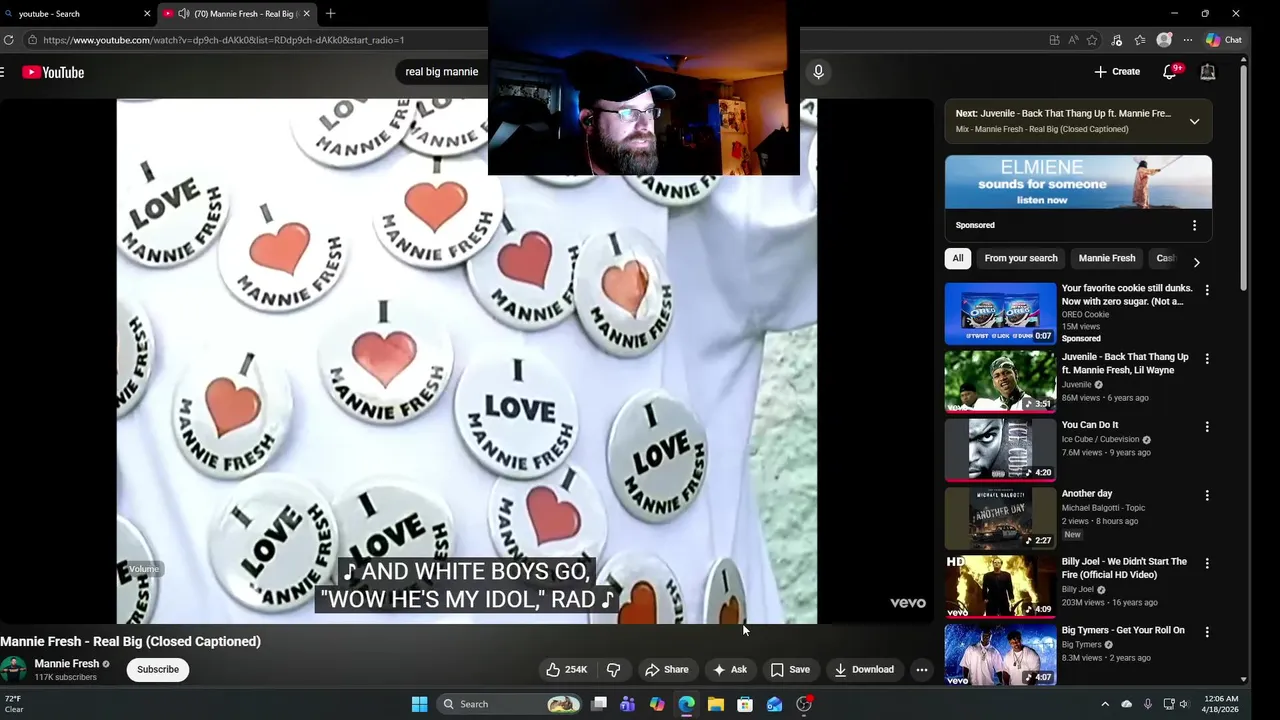Open options for Another day video
This screenshot has height=720, width=1280.
(1207, 495)
